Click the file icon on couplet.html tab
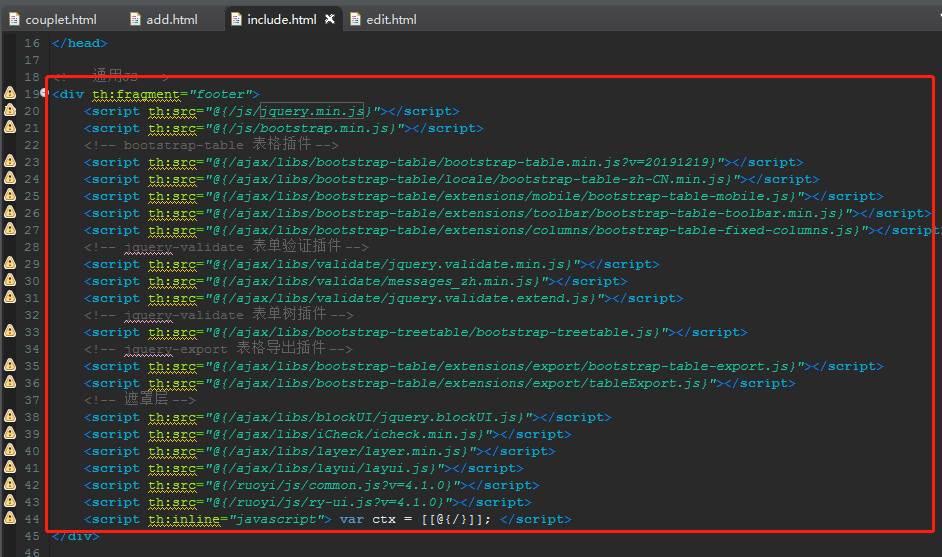The width and height of the screenshot is (942, 557). tap(14, 20)
